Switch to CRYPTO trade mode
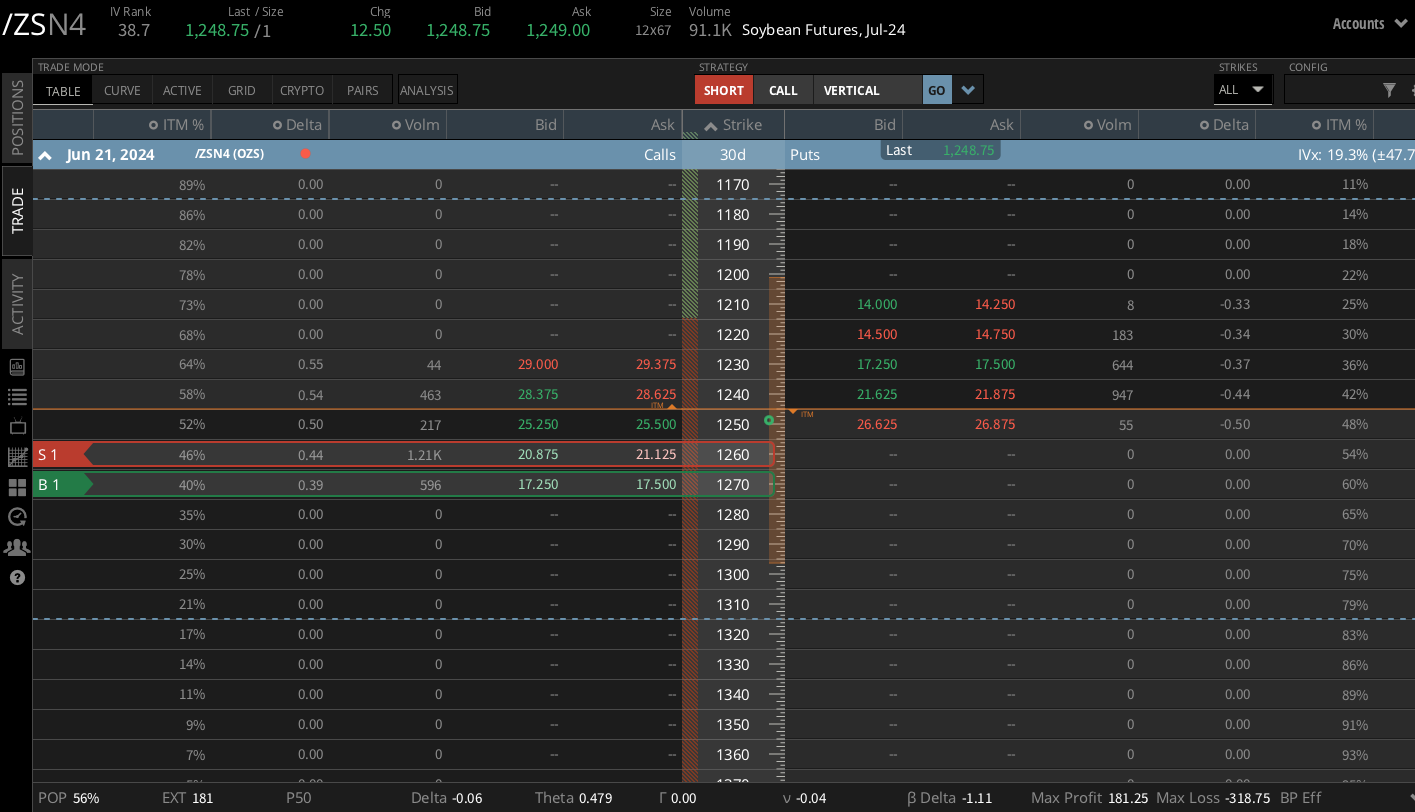Viewport: 1415px width, 812px height. click(x=302, y=90)
